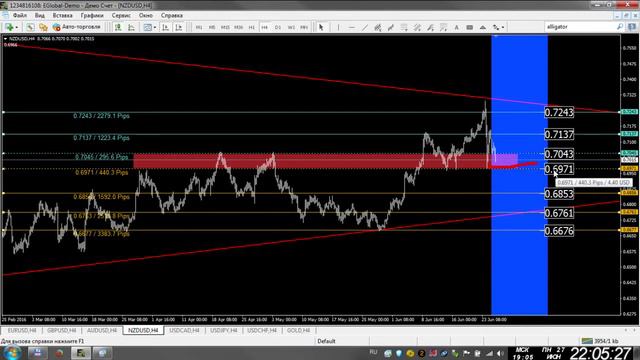Image resolution: width=640 pixels, height=360 pixels.
Task: Click the 0.7137 price level label
Action: point(559,134)
